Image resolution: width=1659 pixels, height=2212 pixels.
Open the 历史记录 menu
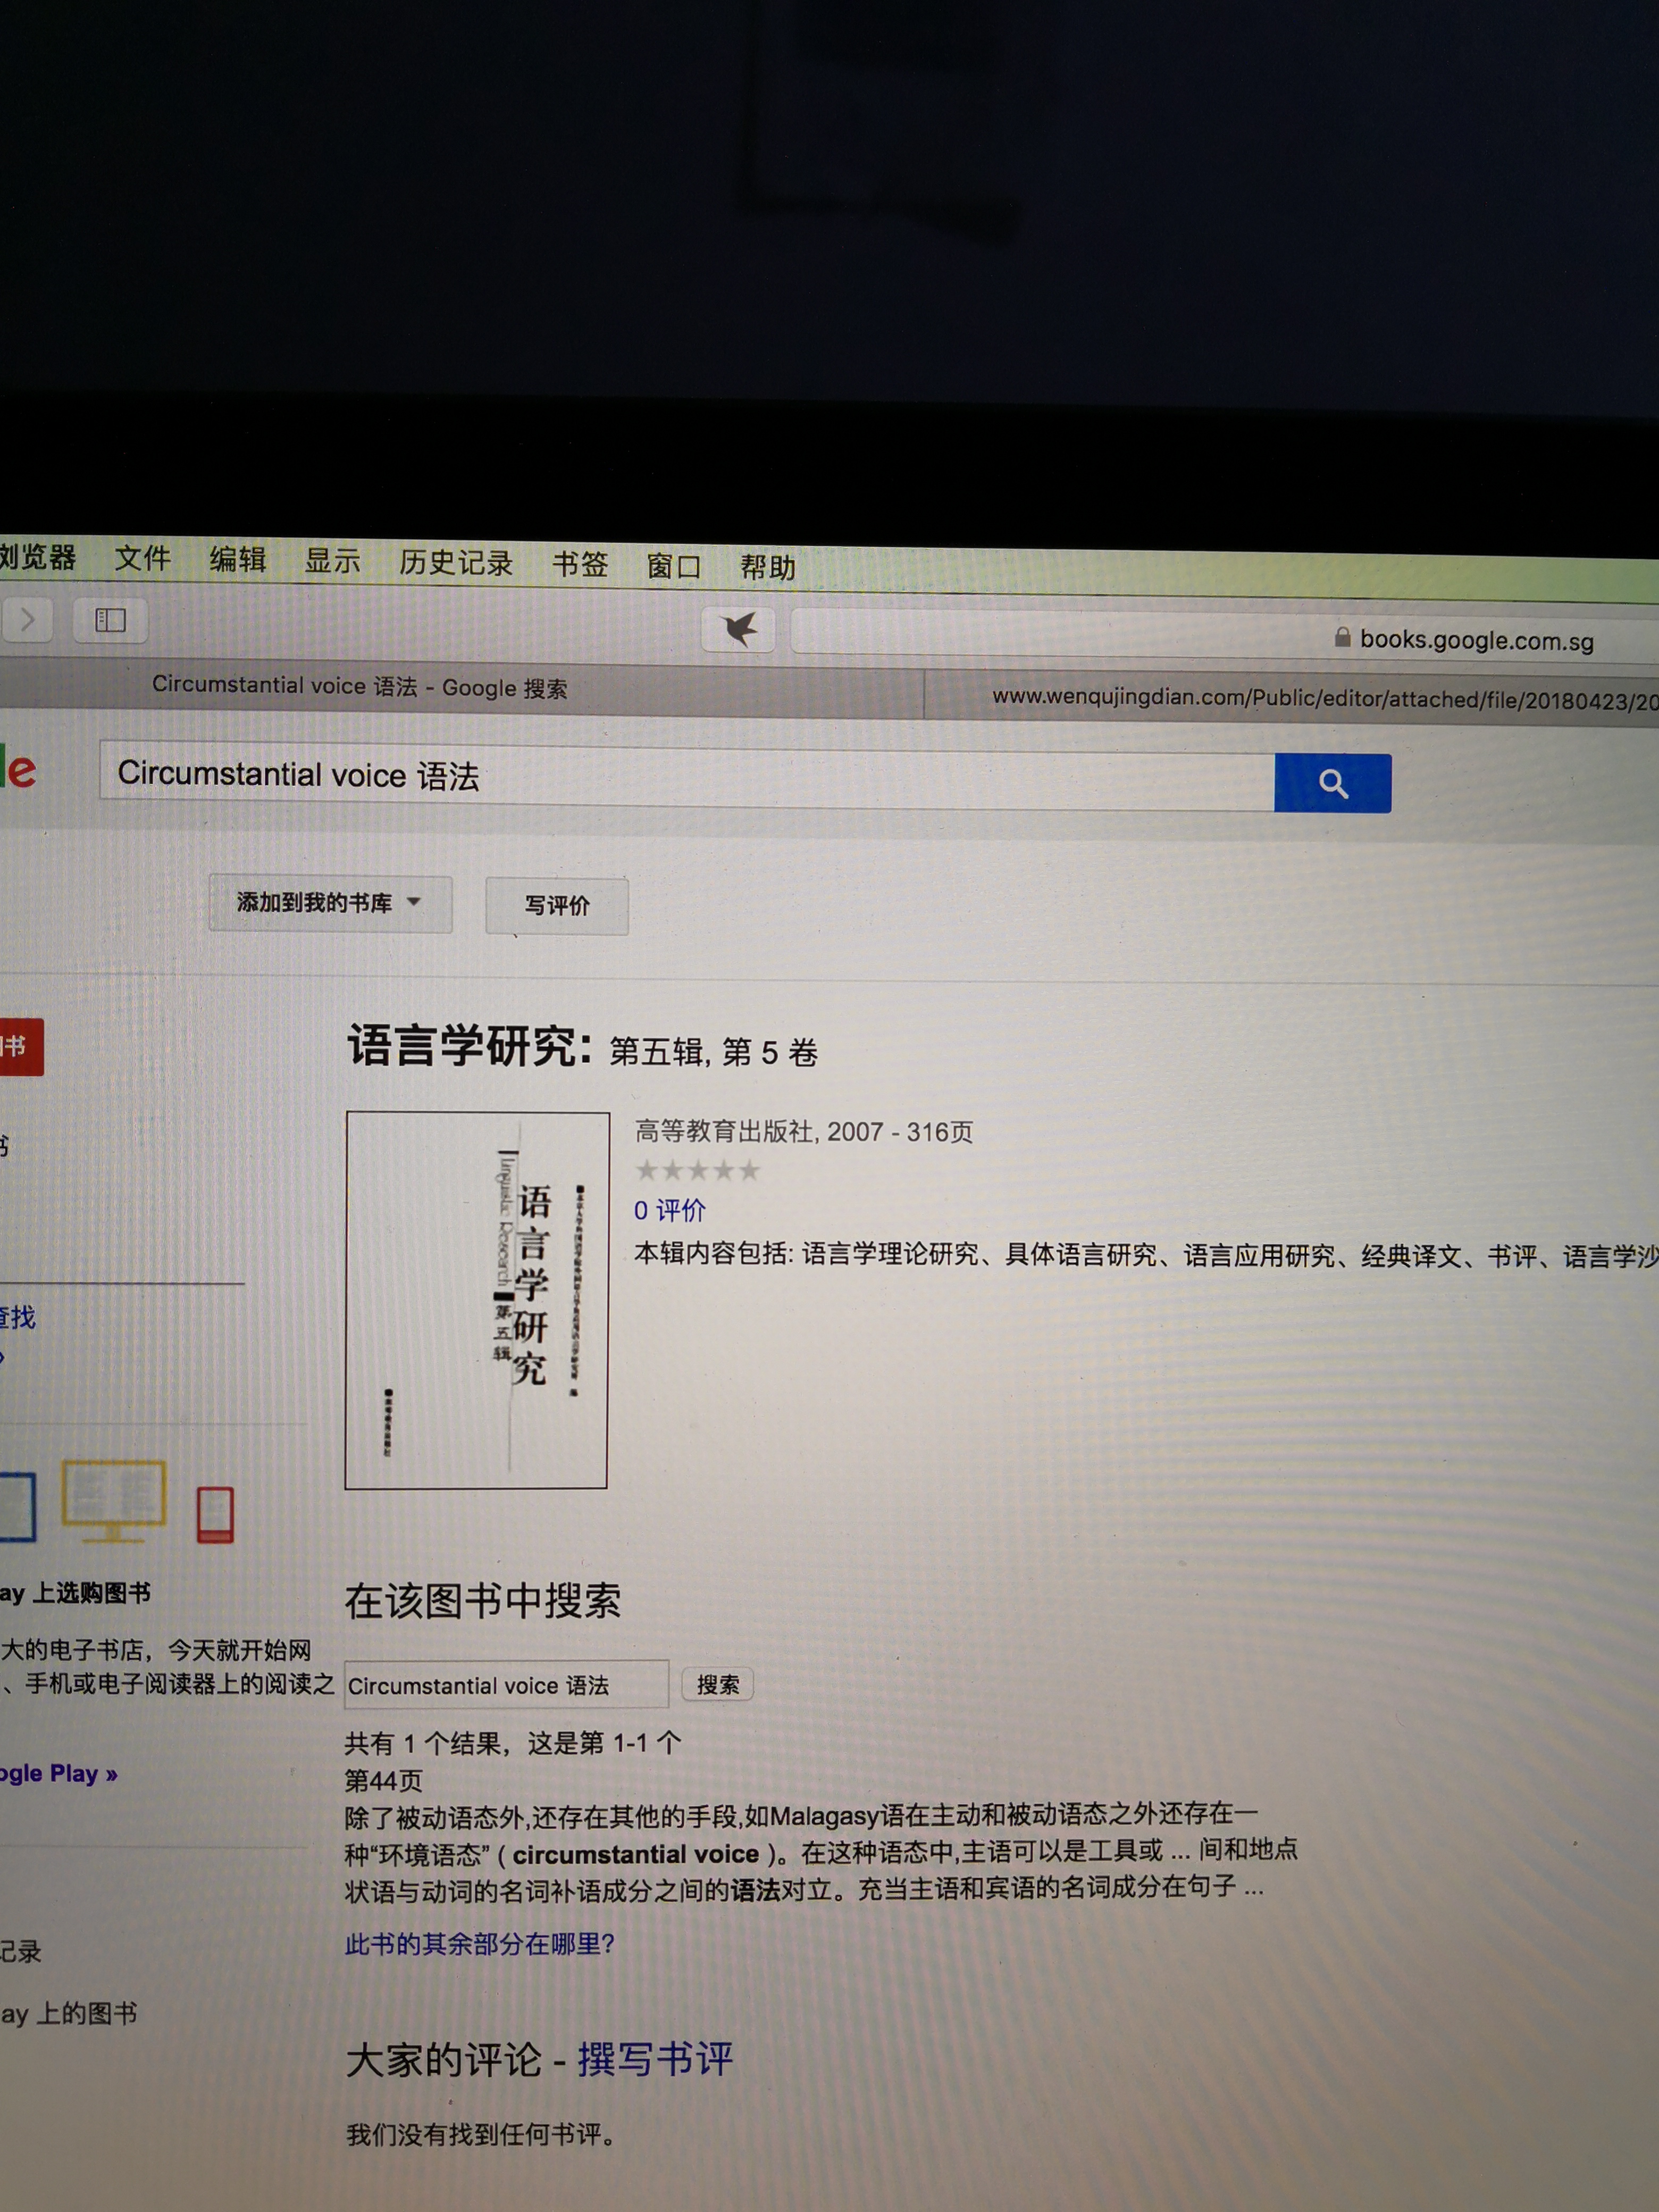(456, 563)
